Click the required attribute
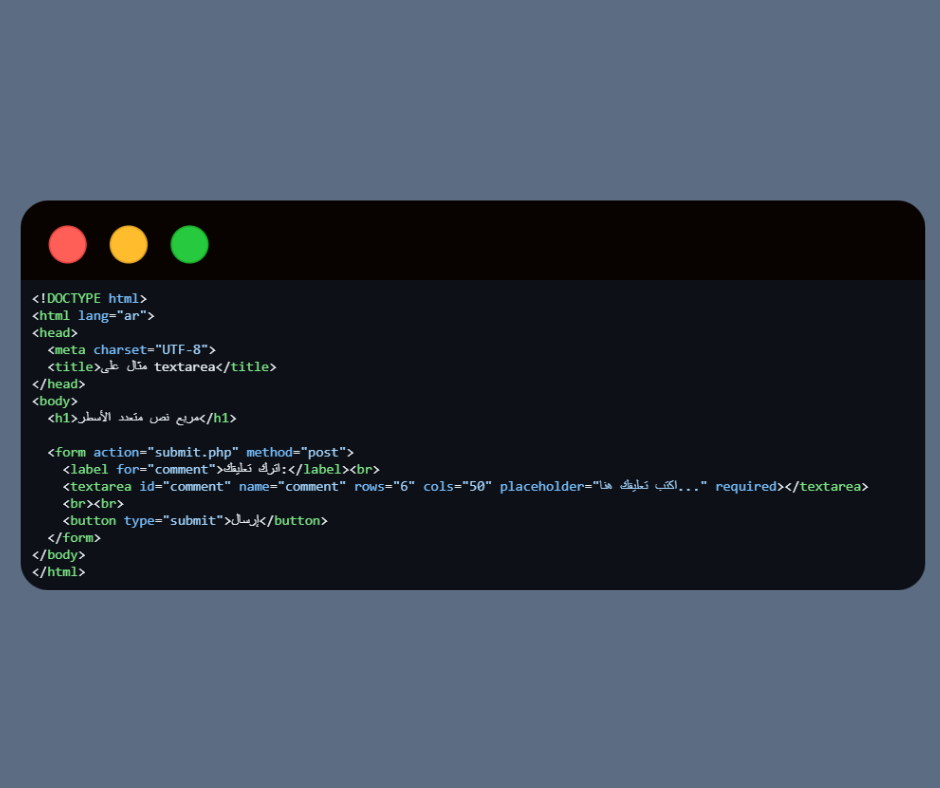 click(746, 486)
